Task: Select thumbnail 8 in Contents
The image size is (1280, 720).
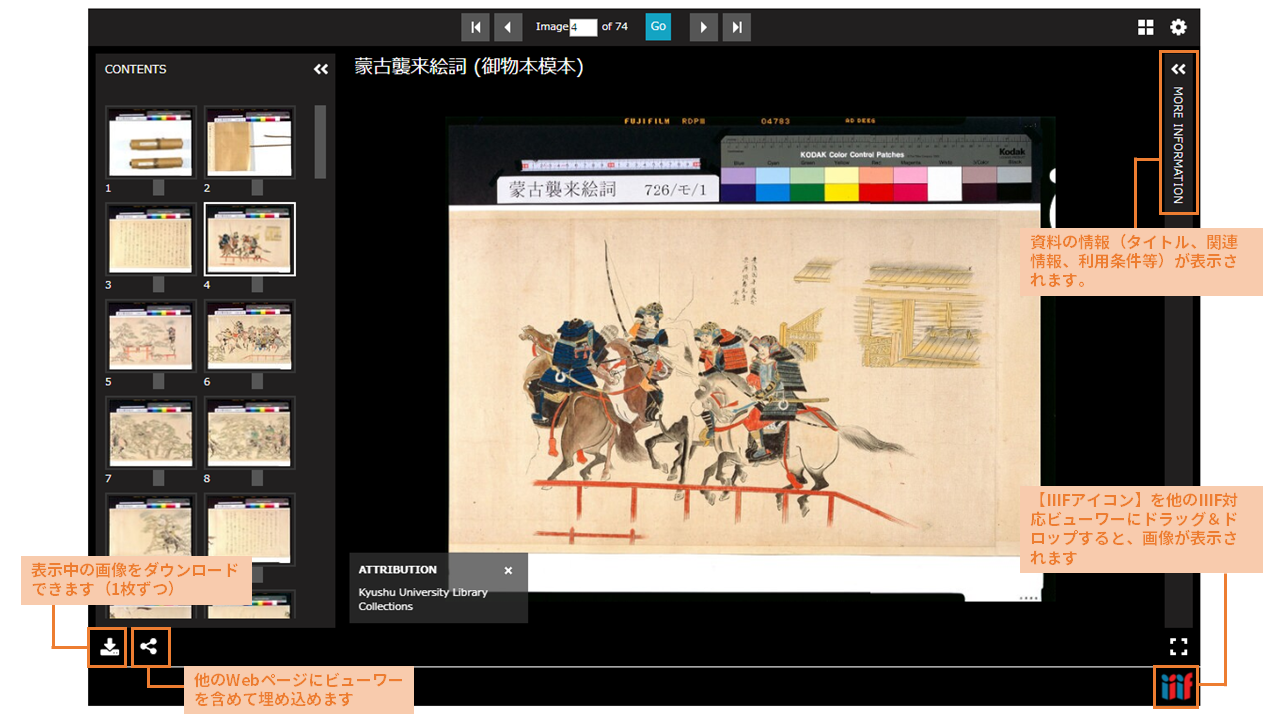Action: [x=250, y=433]
